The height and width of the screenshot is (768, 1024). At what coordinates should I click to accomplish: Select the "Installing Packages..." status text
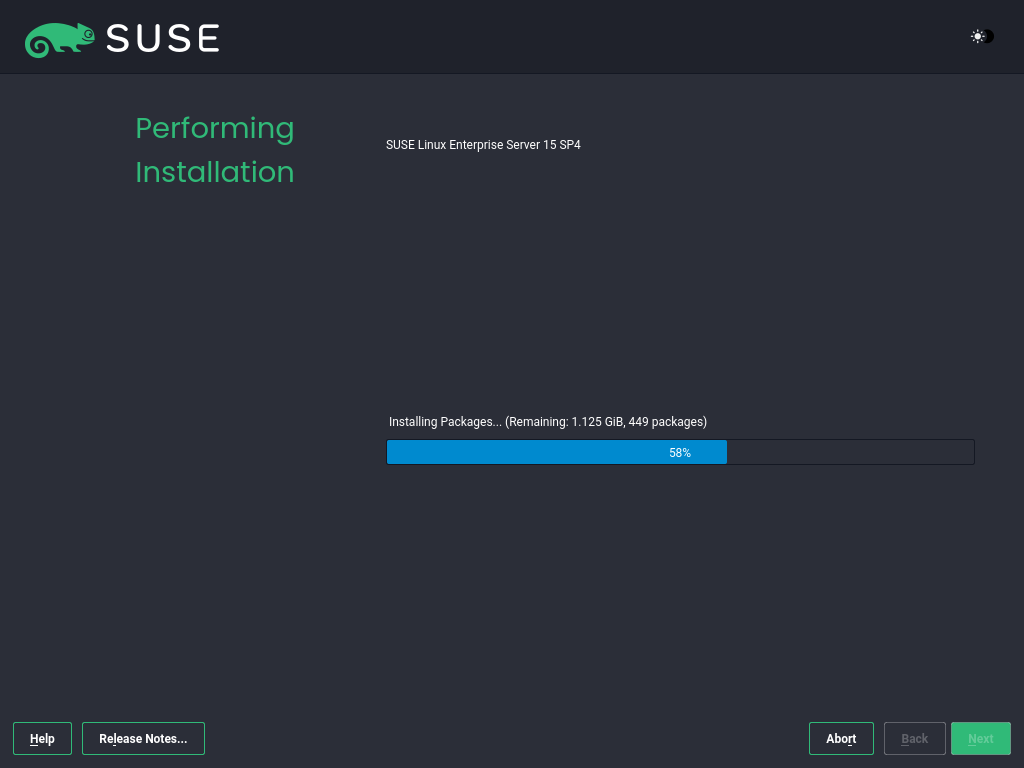(445, 422)
